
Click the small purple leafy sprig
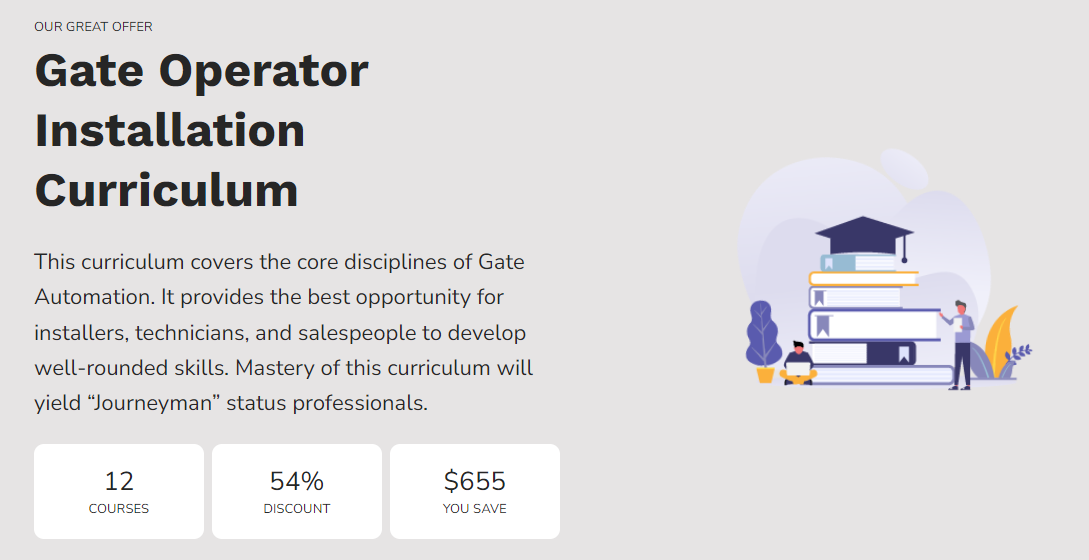[x=1020, y=352]
